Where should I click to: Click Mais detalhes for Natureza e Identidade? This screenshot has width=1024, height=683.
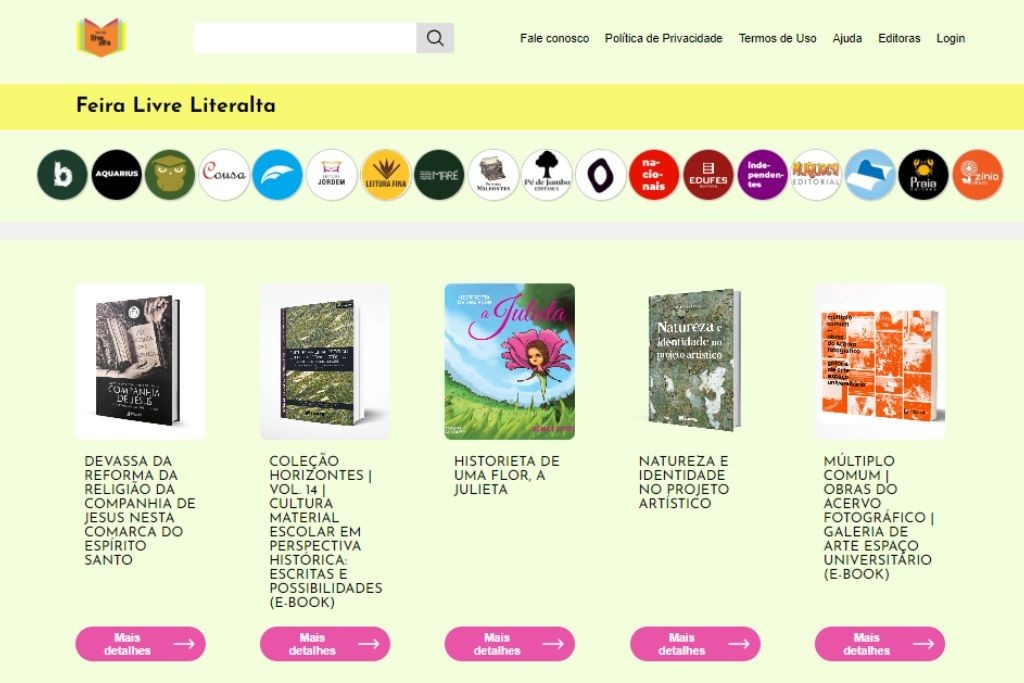695,644
